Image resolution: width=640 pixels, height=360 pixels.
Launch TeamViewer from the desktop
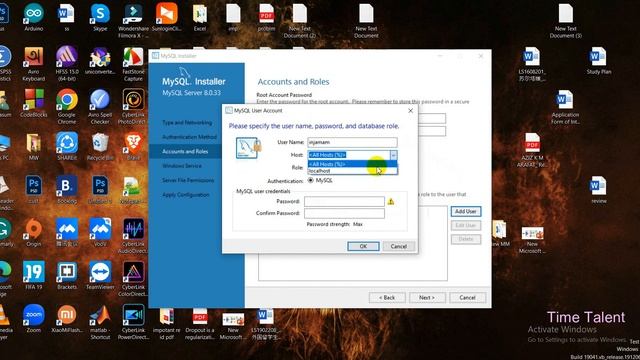[100, 275]
